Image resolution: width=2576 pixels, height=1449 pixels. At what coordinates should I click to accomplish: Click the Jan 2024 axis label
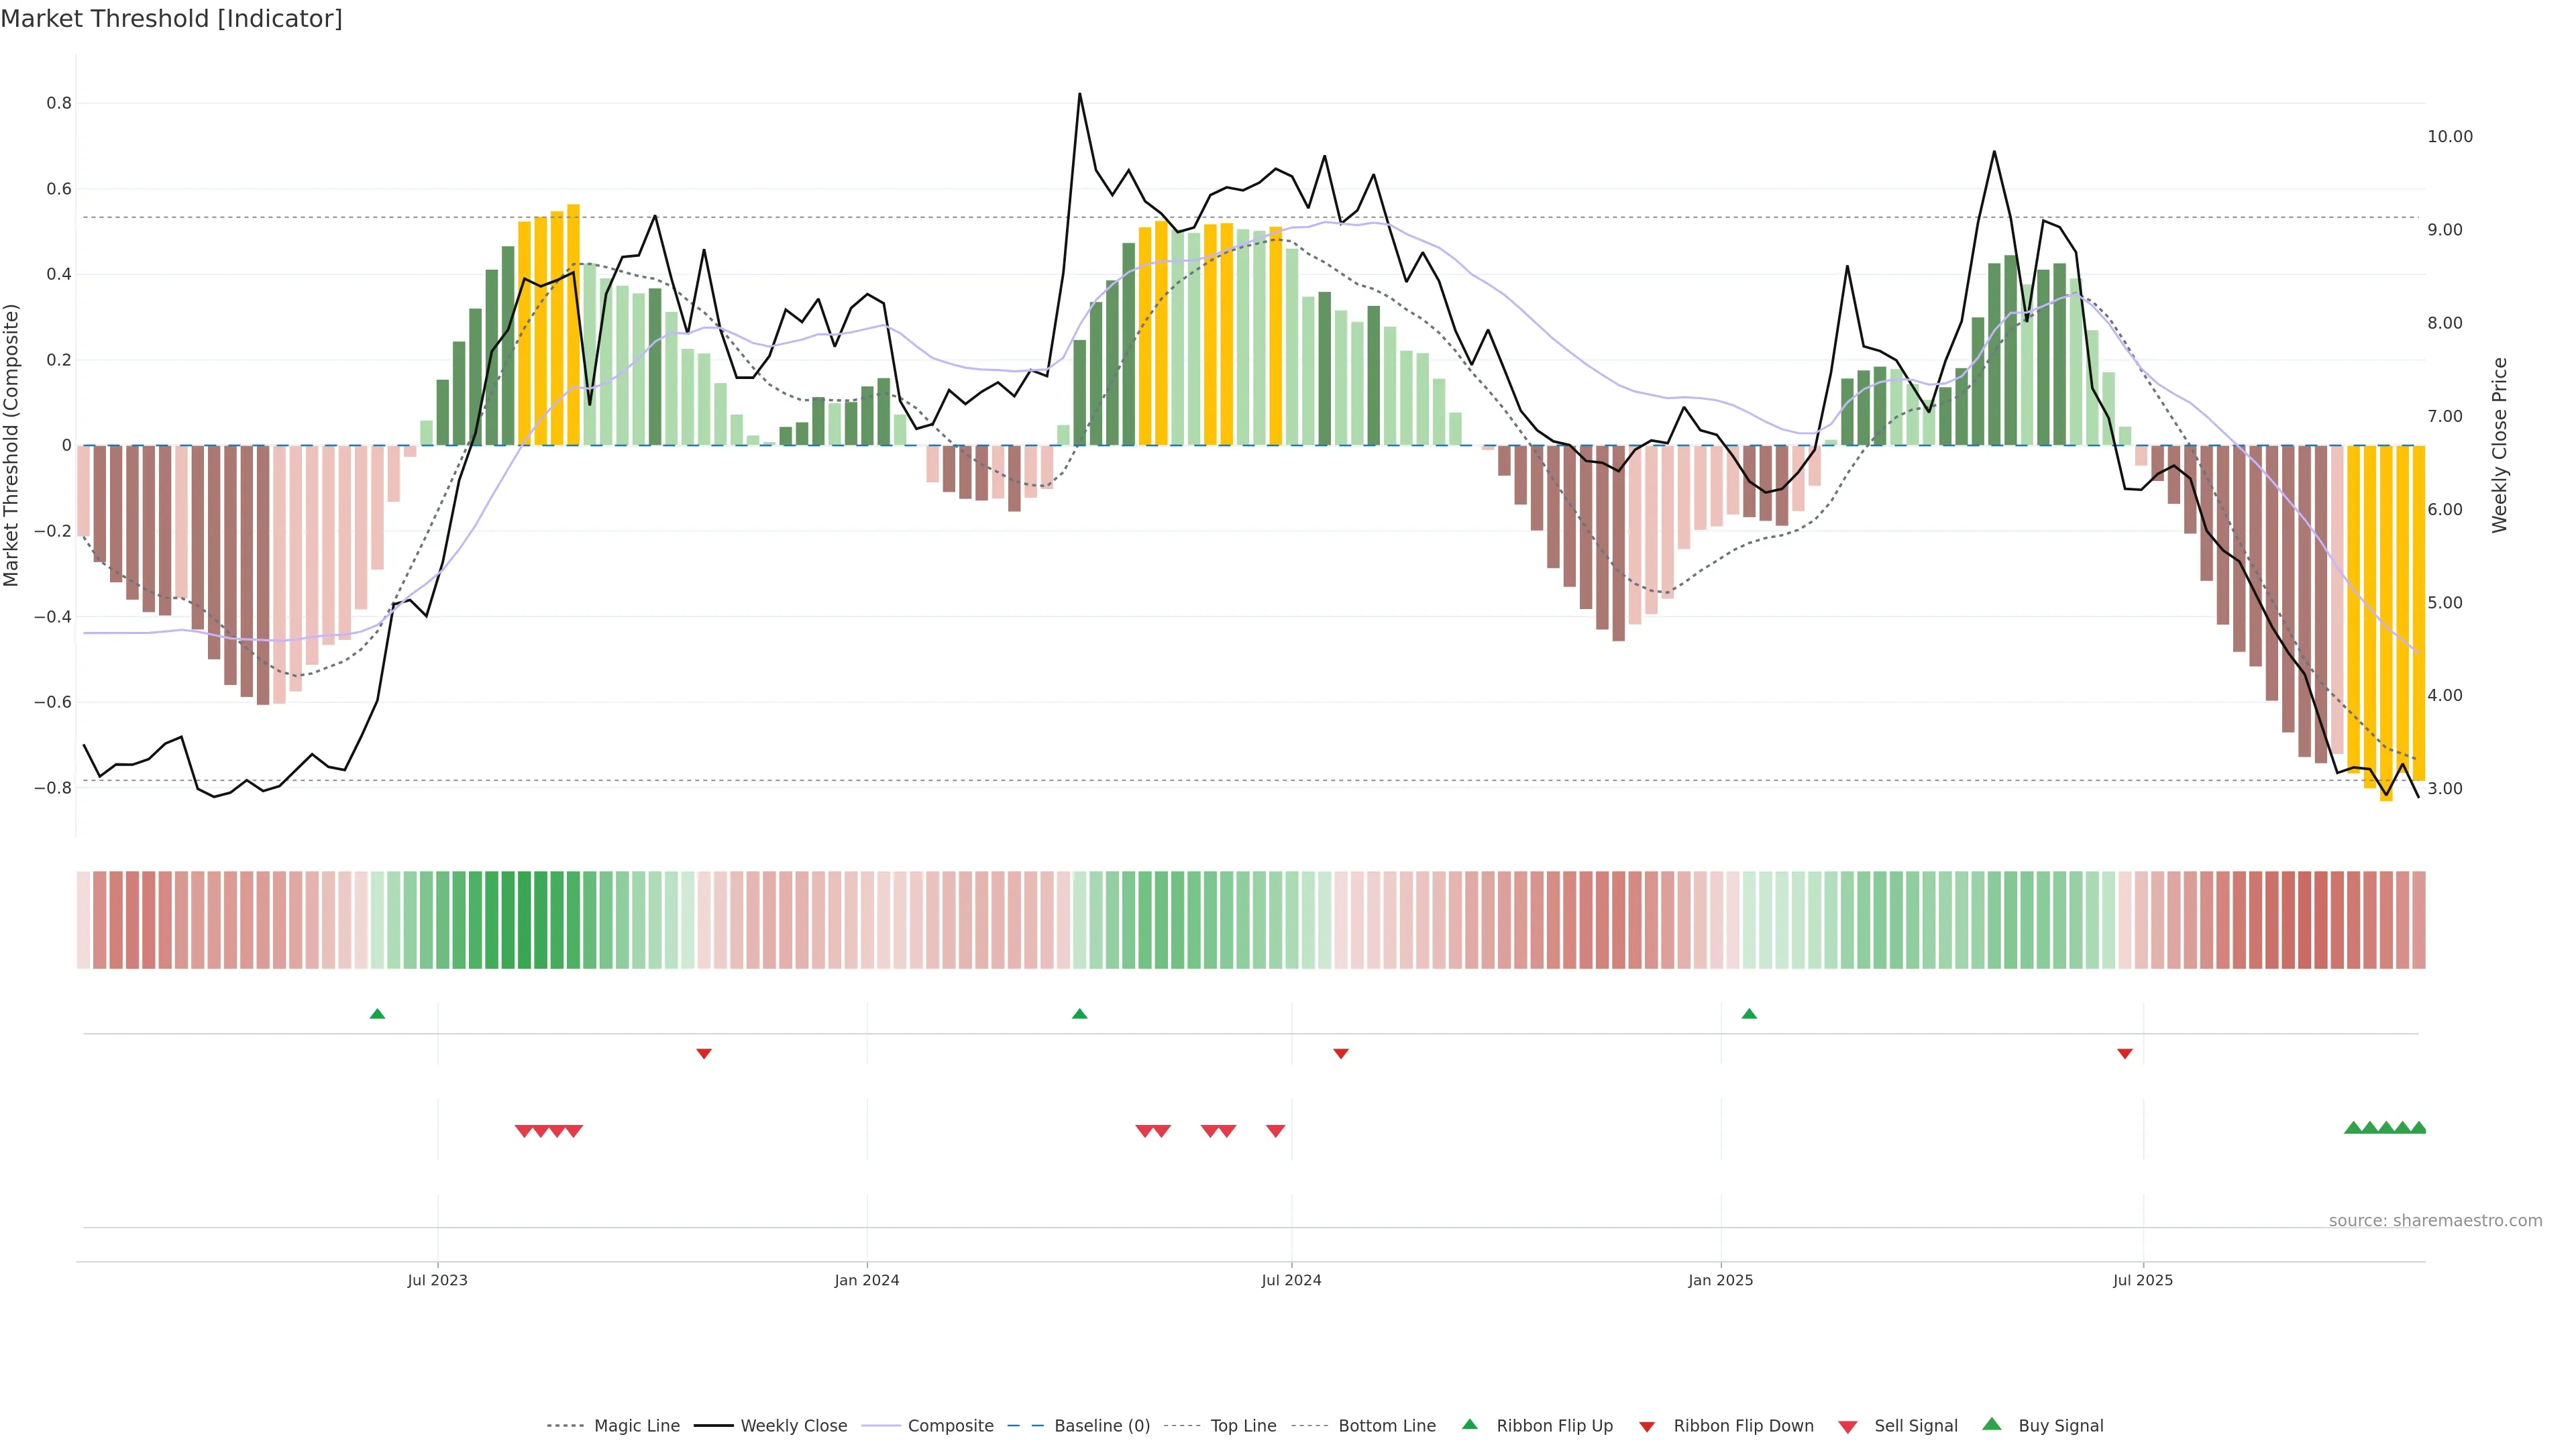867,1280
